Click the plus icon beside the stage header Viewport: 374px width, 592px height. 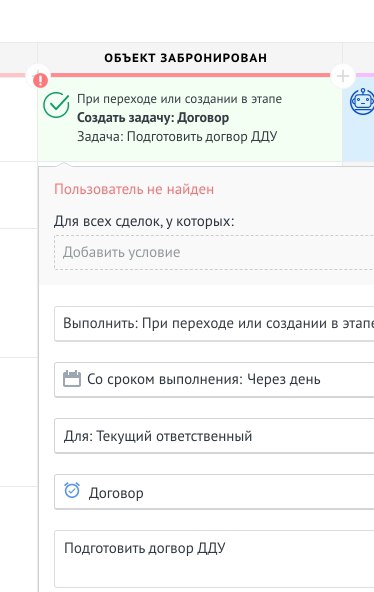click(343, 76)
